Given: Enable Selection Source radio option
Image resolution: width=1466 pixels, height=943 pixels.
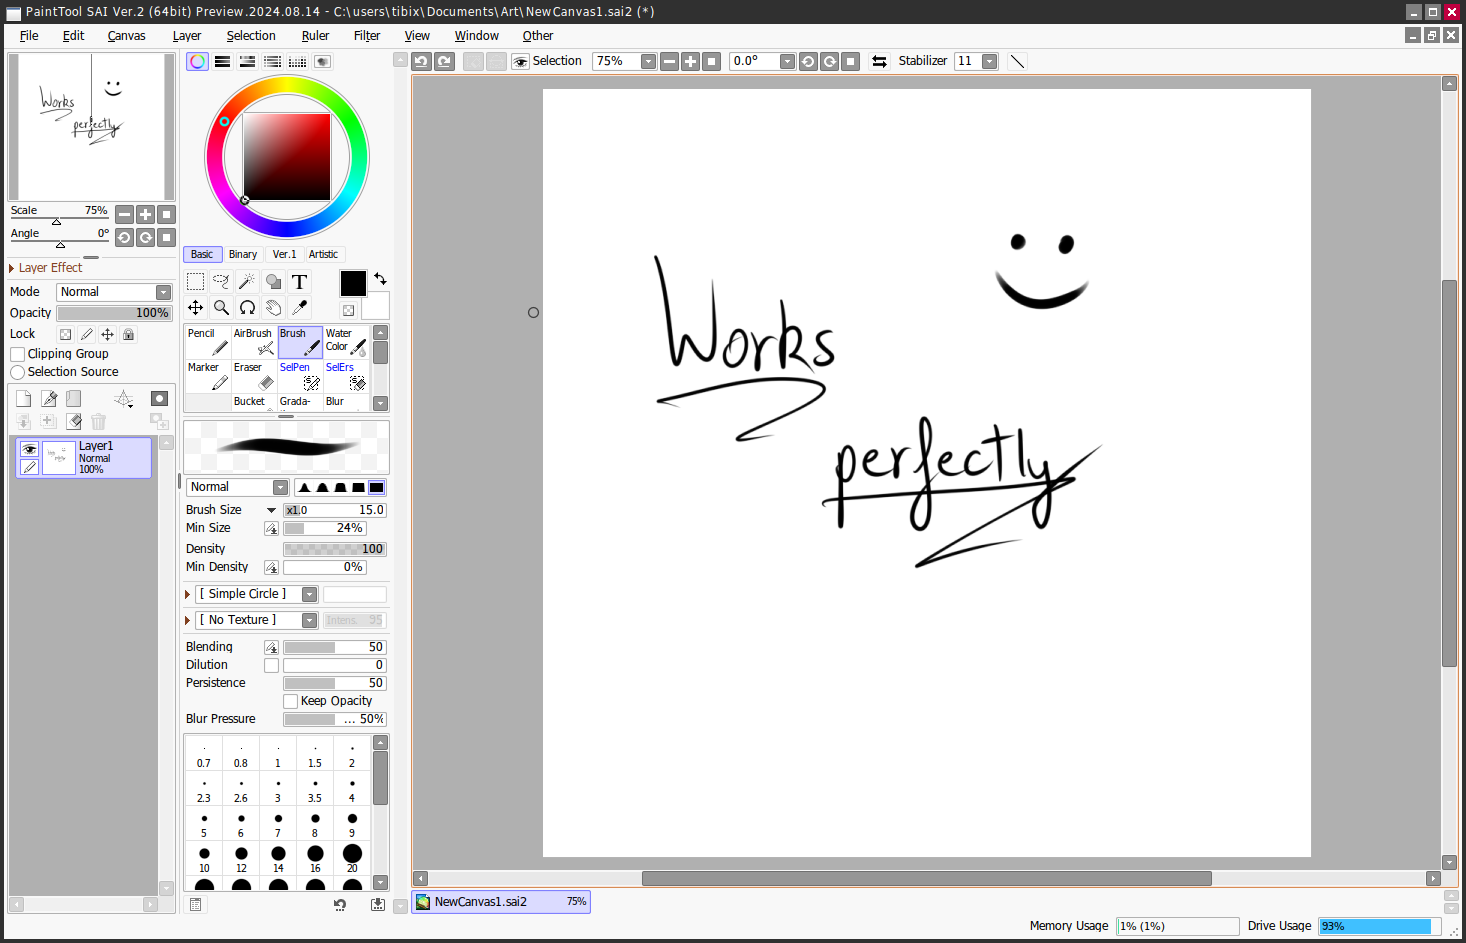Looking at the screenshot, I should (17, 372).
